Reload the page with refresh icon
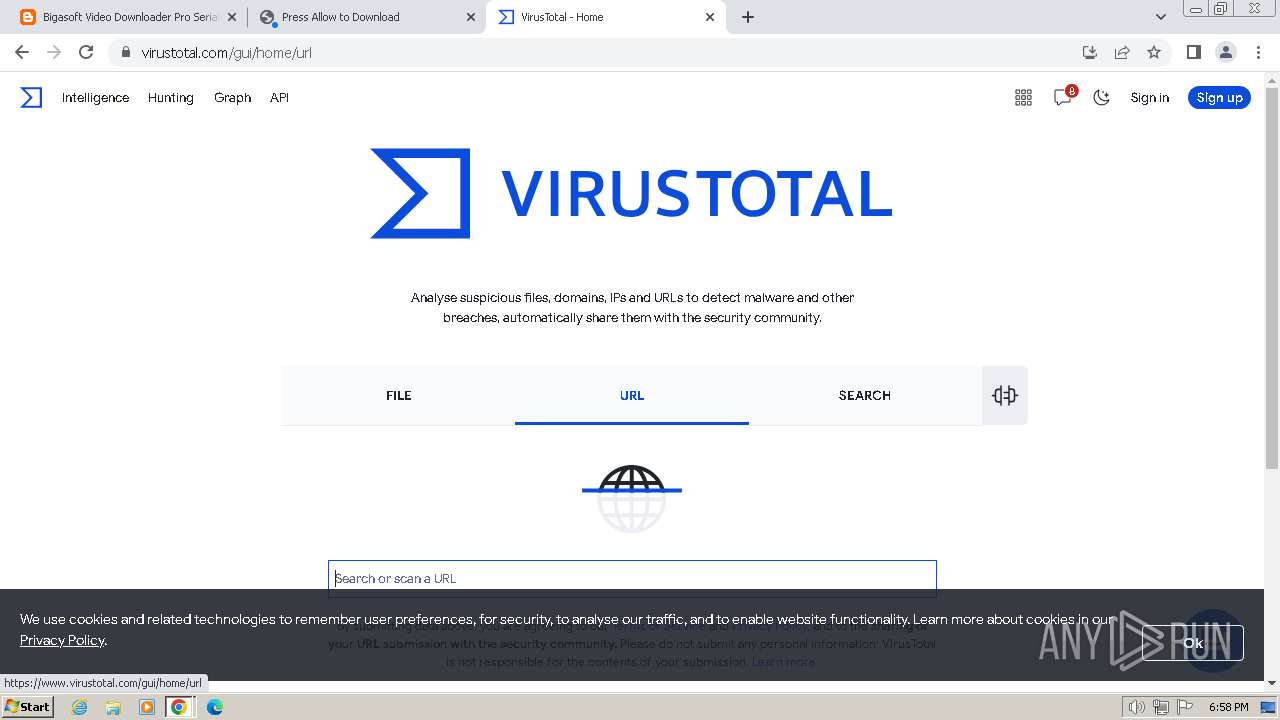This screenshot has width=1280, height=720. pyautogui.click(x=86, y=52)
